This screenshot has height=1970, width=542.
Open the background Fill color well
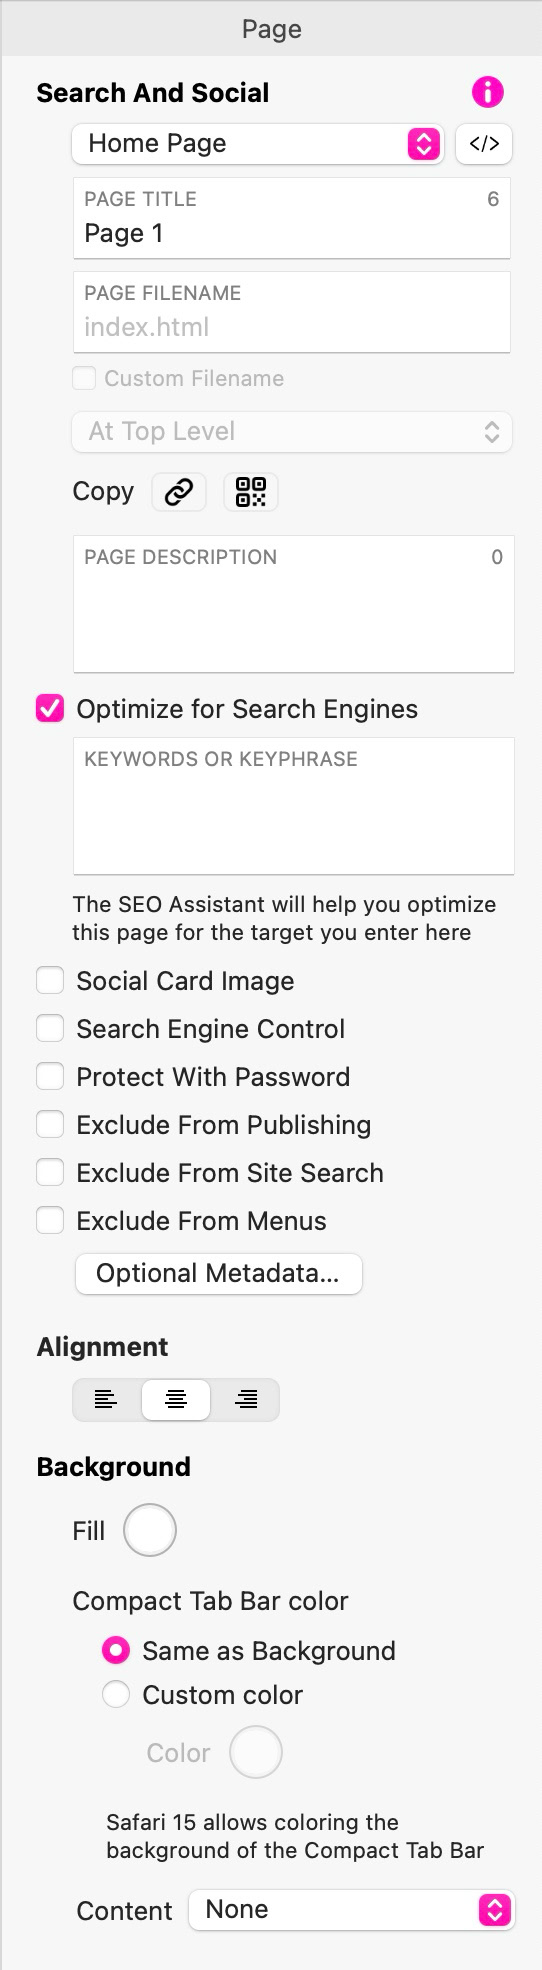[x=150, y=1530]
